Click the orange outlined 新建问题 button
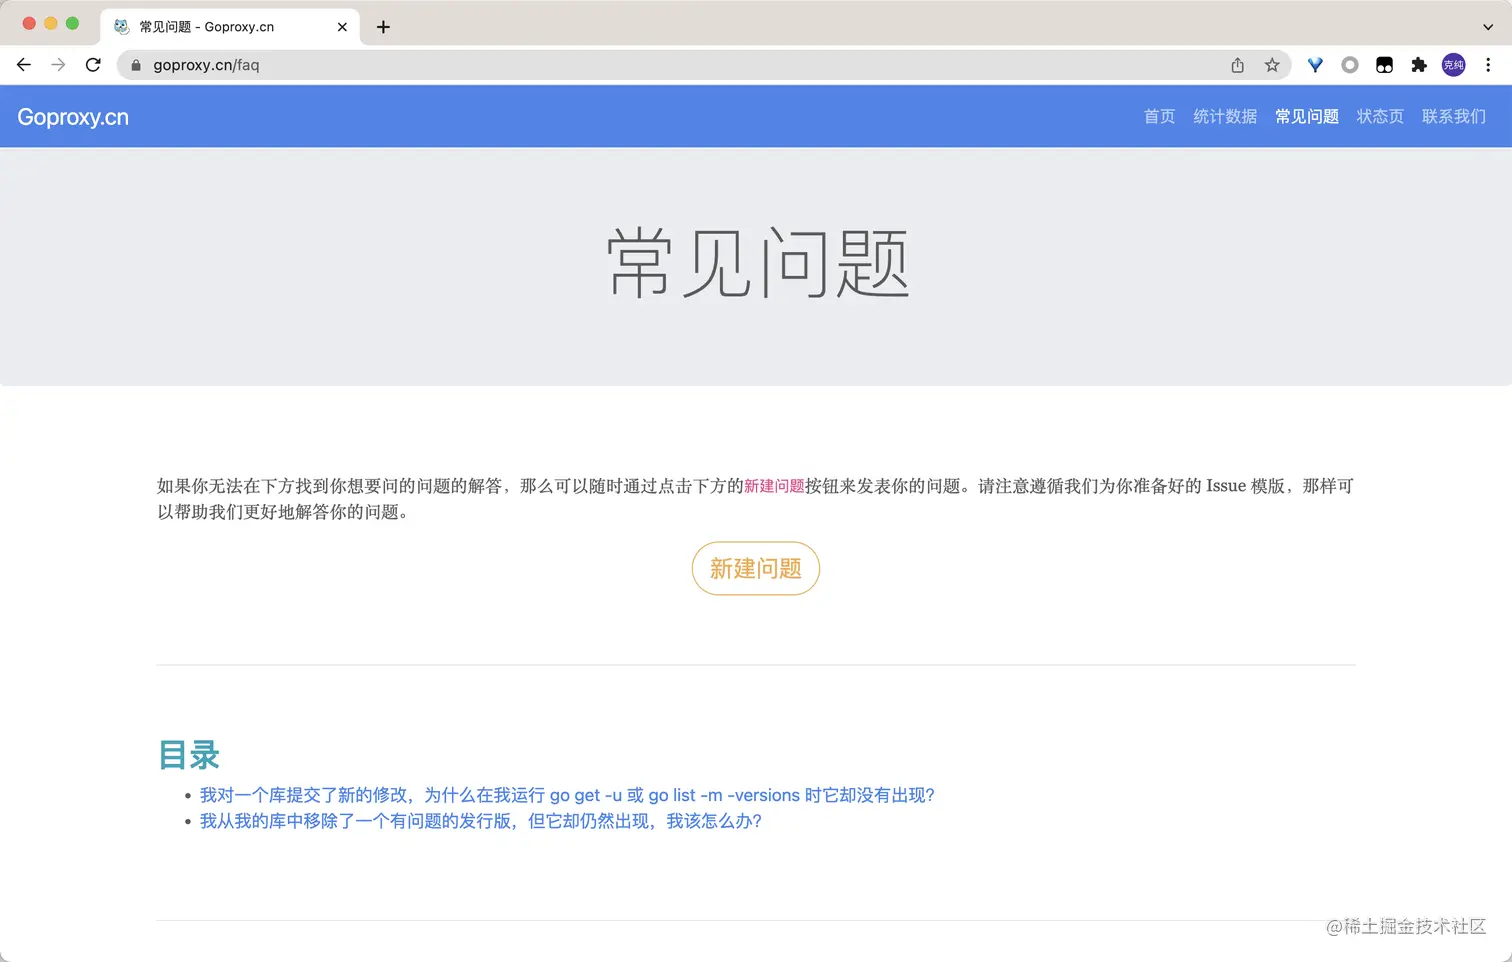 pos(756,569)
